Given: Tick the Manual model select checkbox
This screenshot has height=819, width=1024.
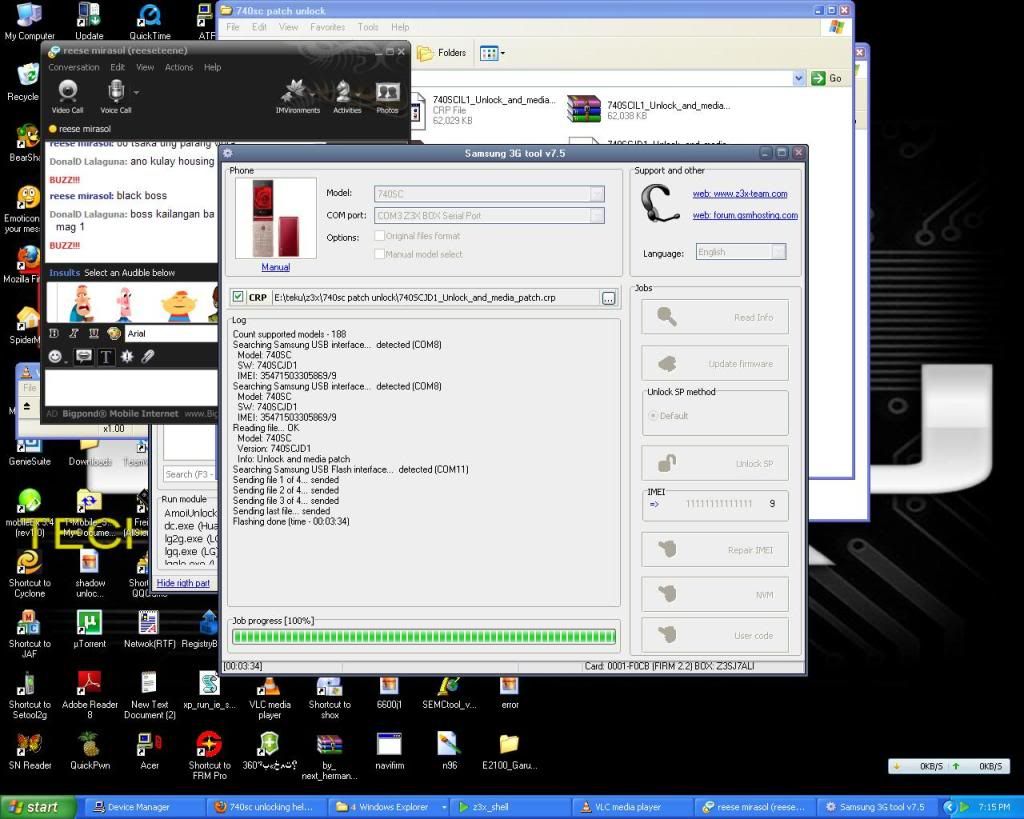Looking at the screenshot, I should [x=380, y=254].
